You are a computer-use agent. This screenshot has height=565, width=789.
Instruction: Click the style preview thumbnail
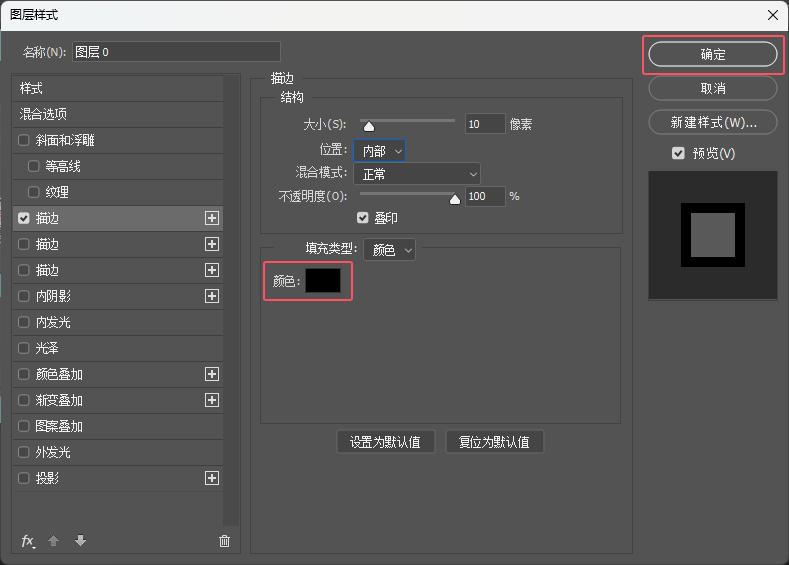tap(713, 235)
